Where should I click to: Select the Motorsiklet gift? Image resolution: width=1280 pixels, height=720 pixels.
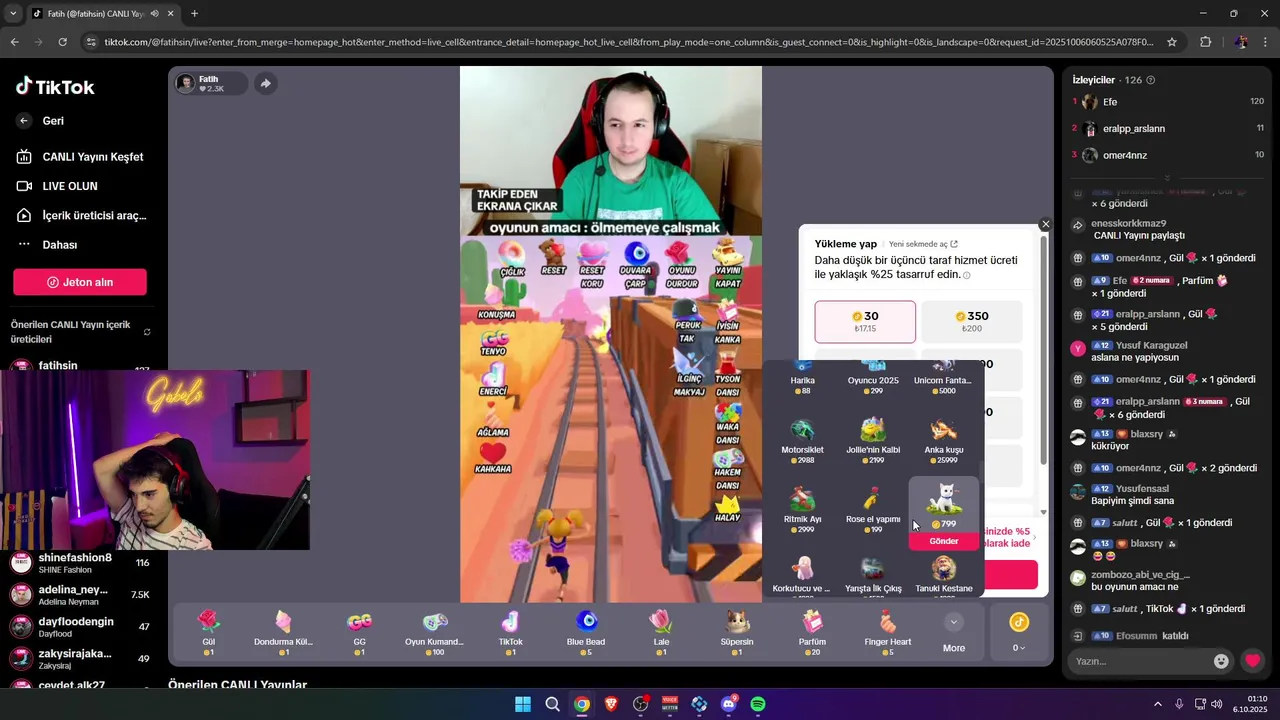pos(802,440)
